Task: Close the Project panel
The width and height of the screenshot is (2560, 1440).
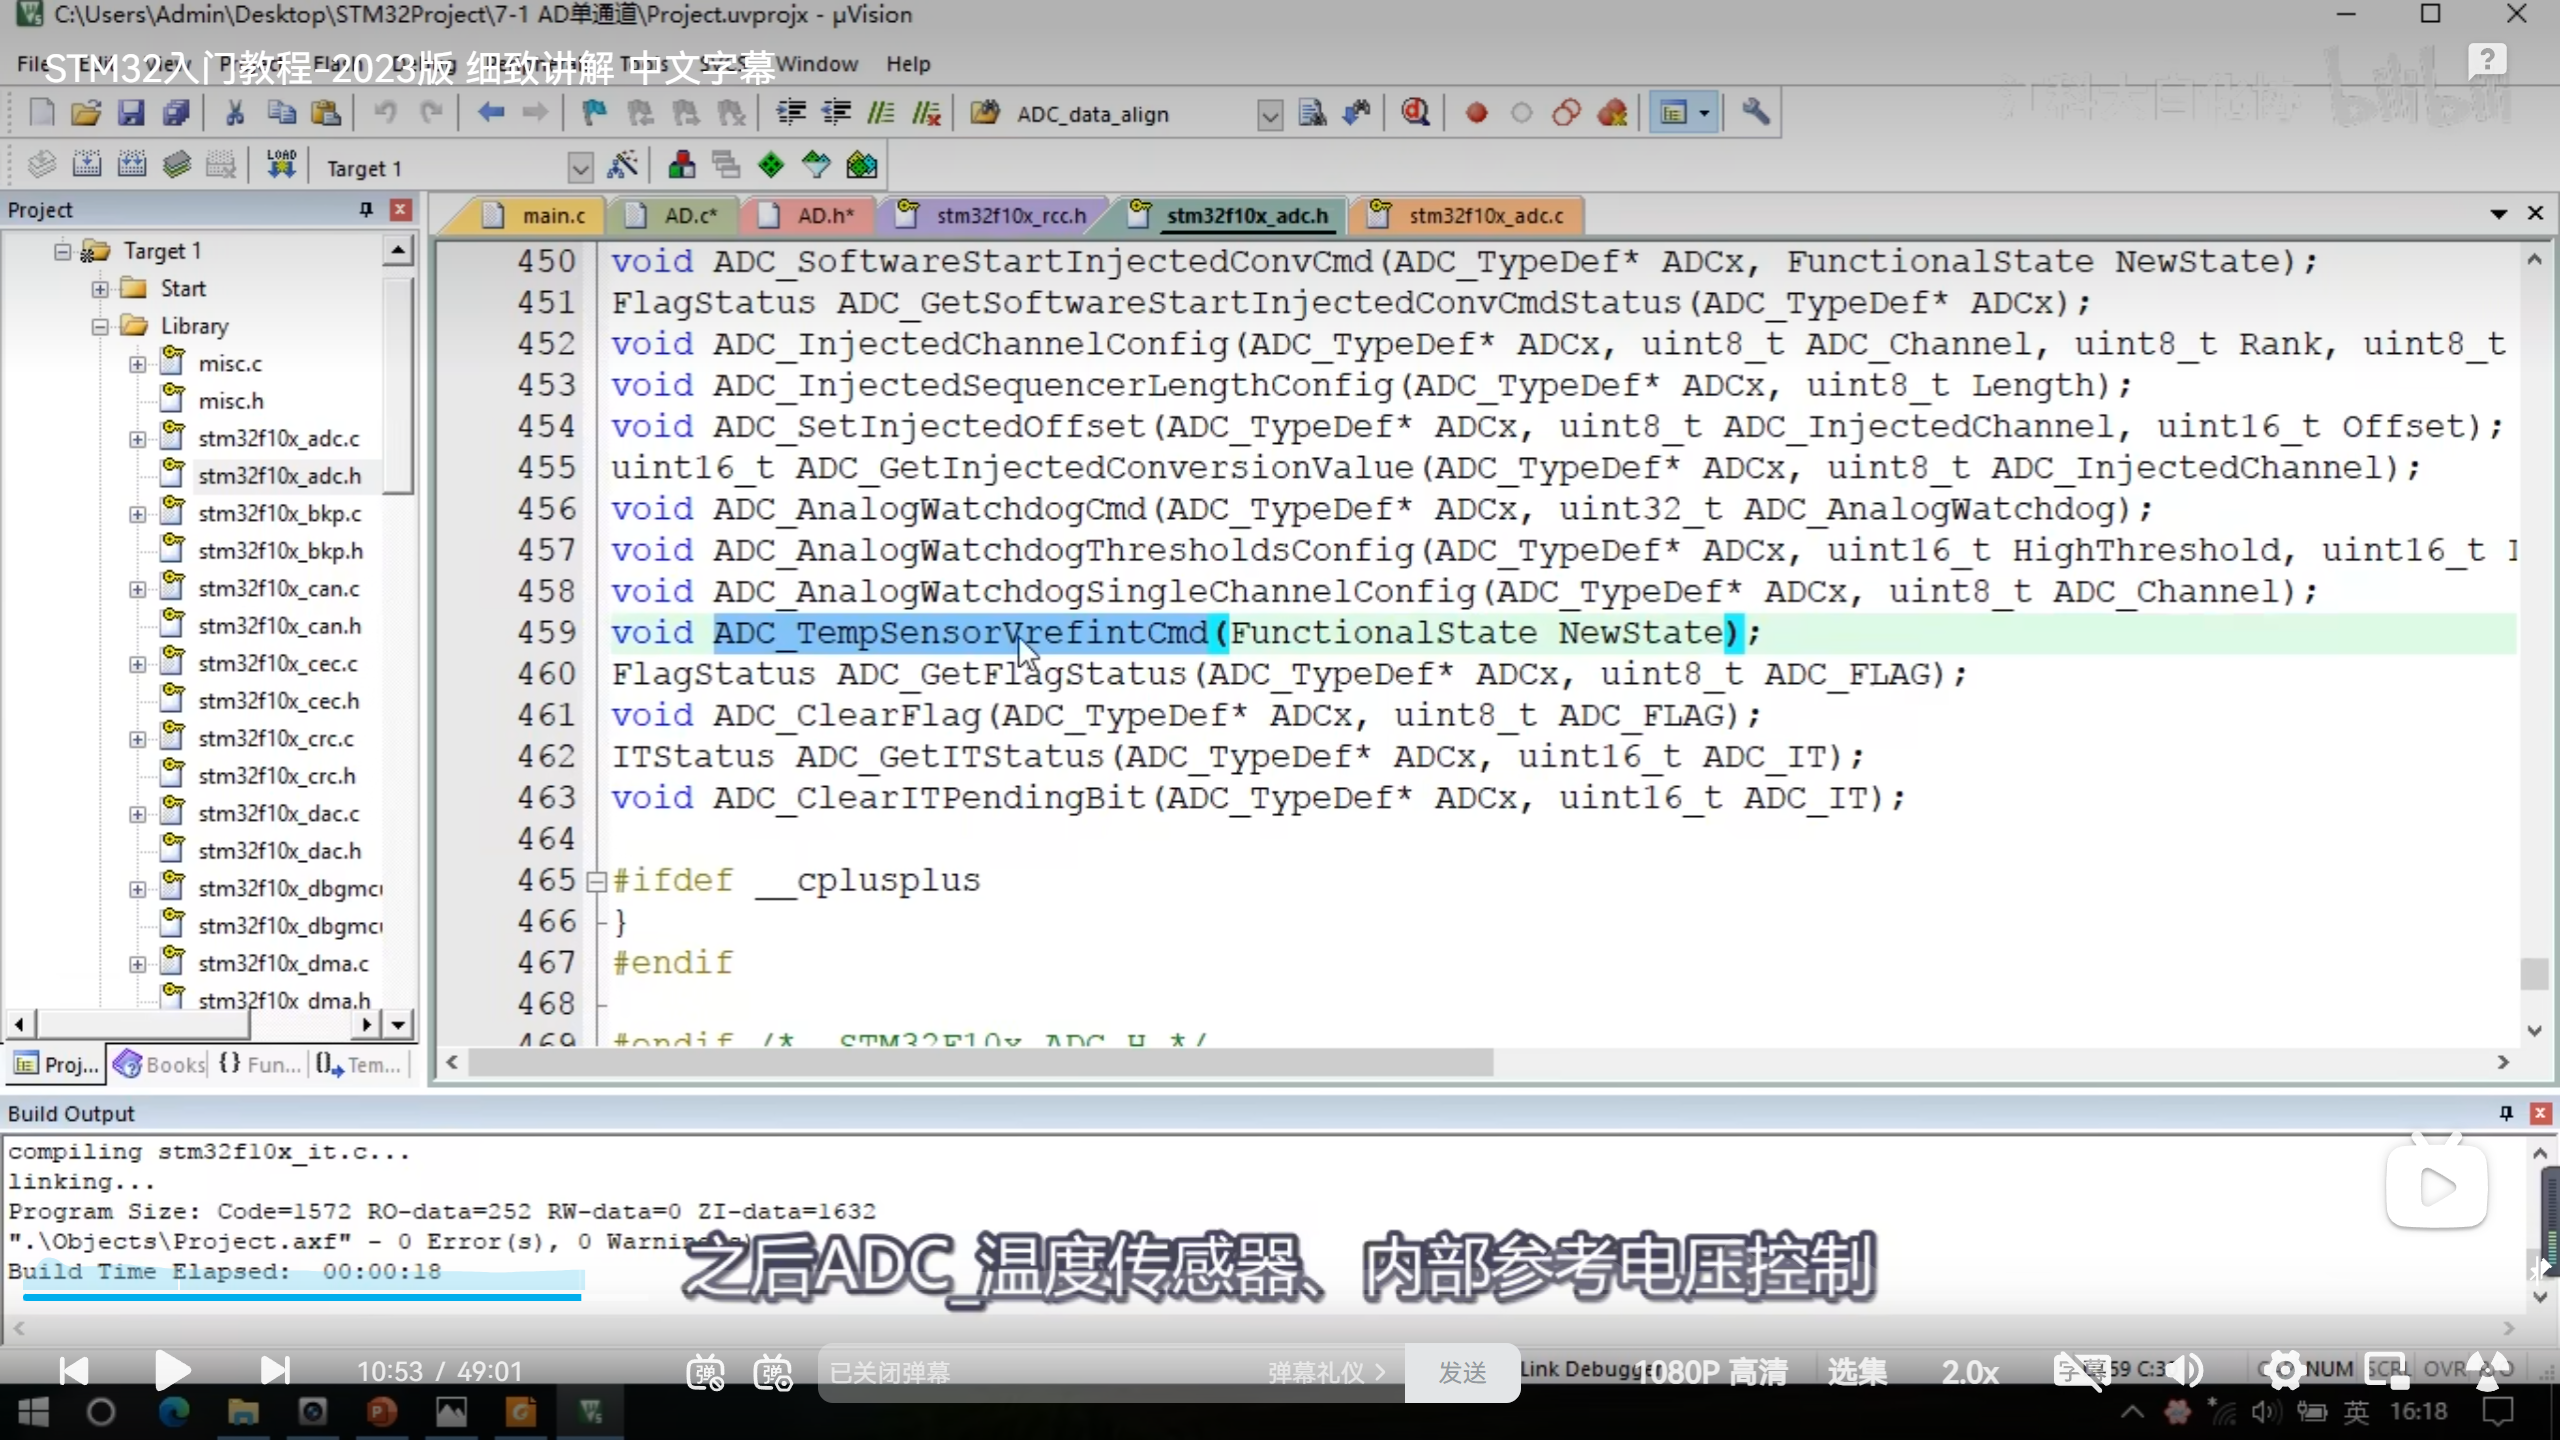Action: tap(400, 209)
